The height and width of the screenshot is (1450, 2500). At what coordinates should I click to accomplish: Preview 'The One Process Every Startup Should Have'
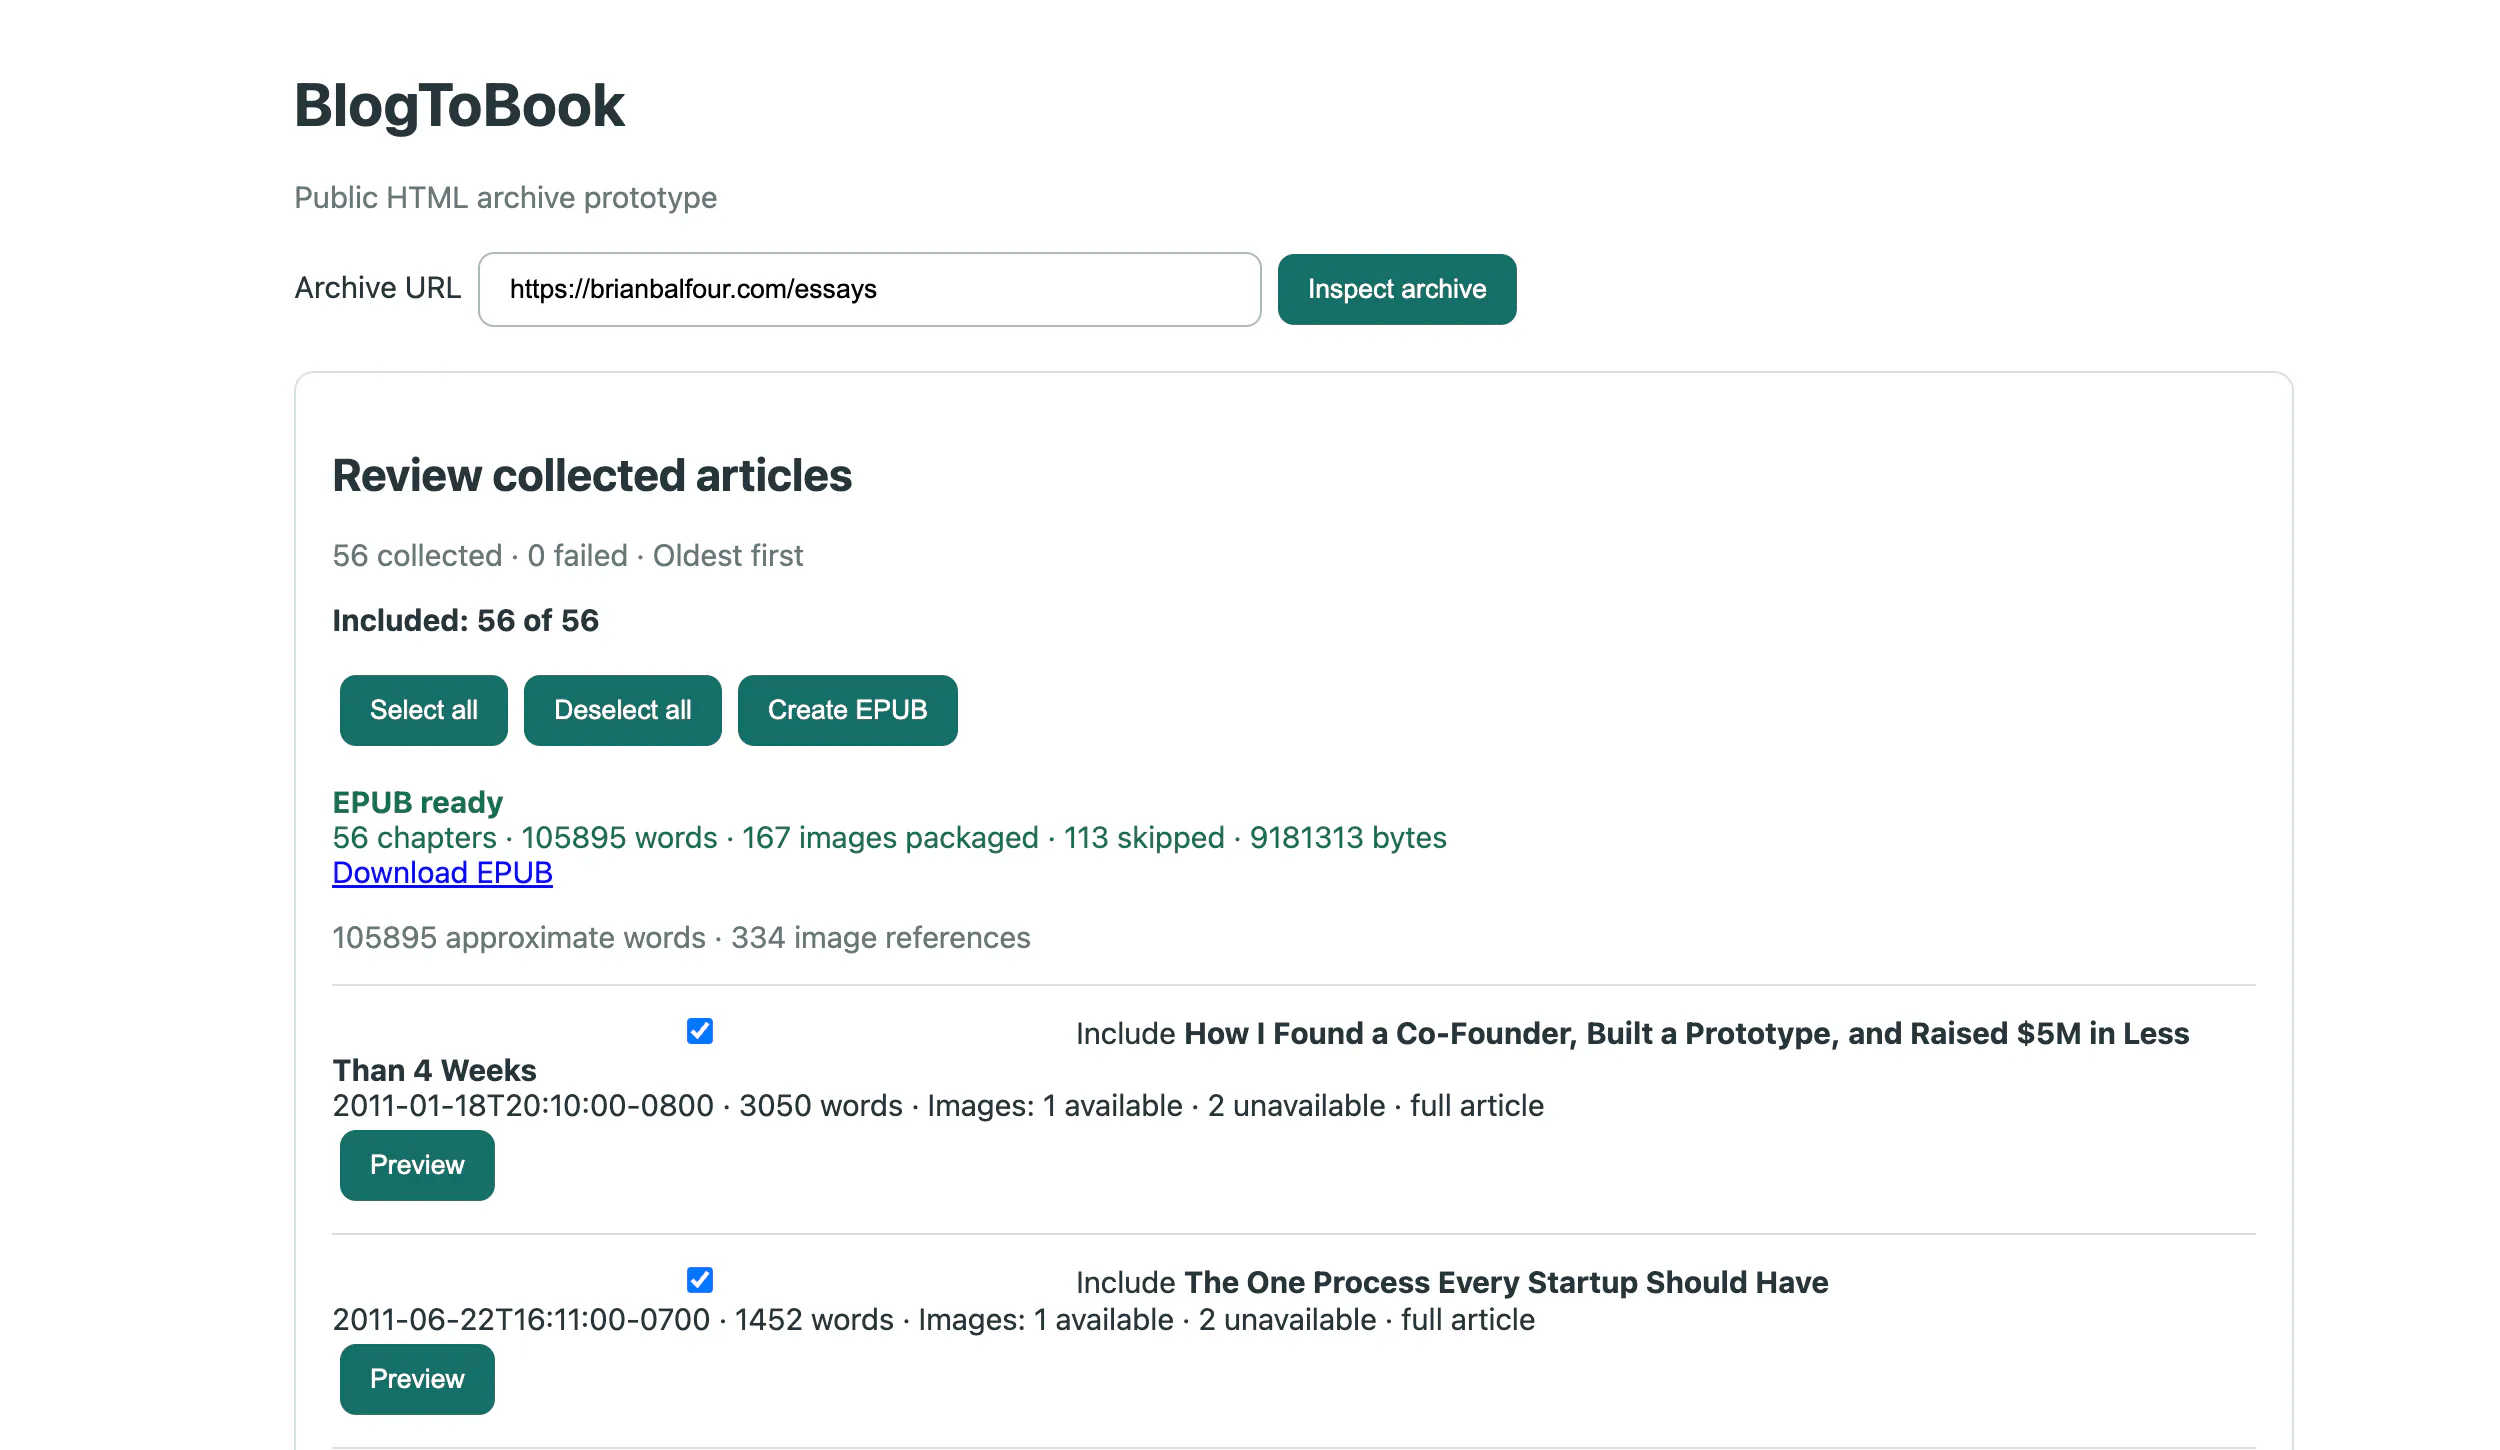click(417, 1379)
